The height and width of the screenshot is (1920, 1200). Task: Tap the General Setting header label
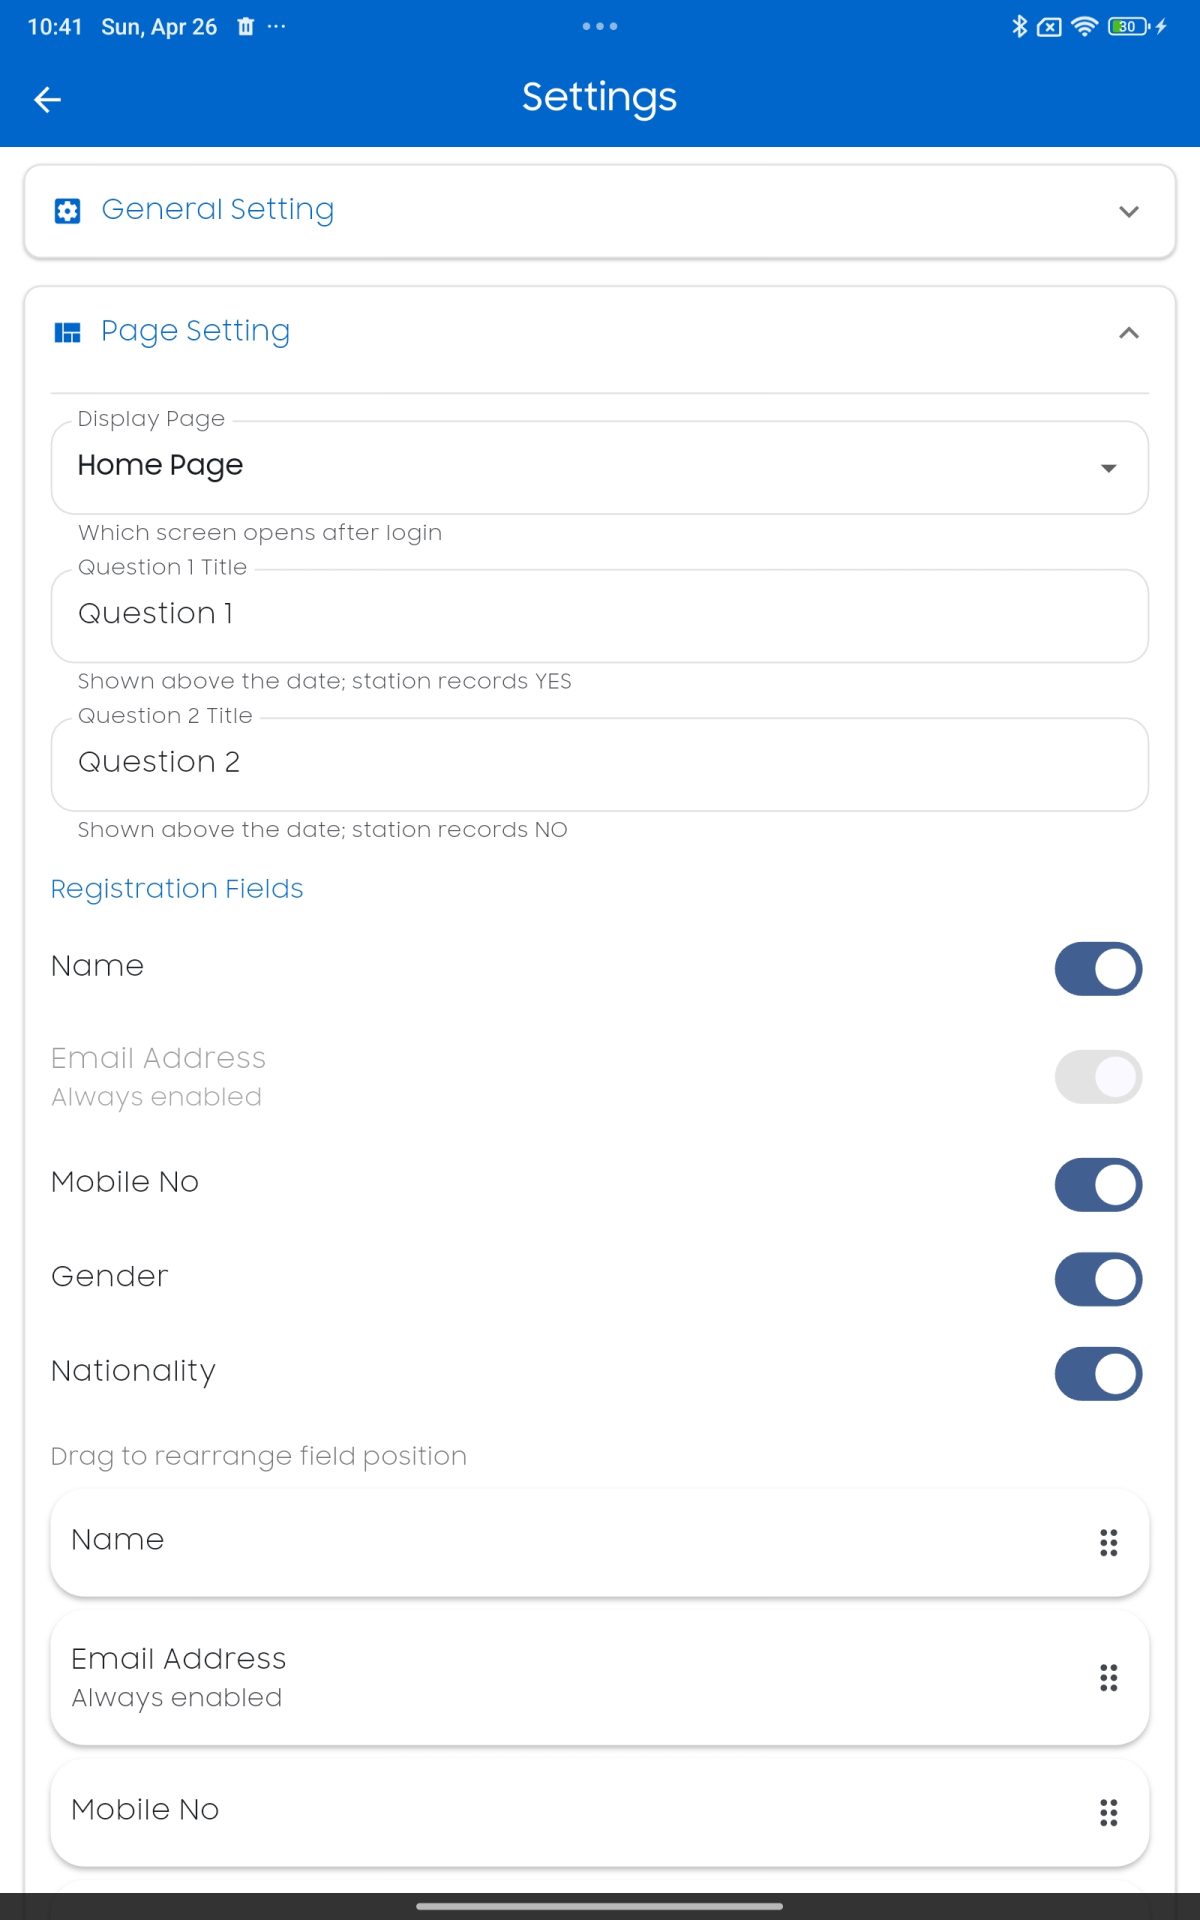(x=218, y=210)
